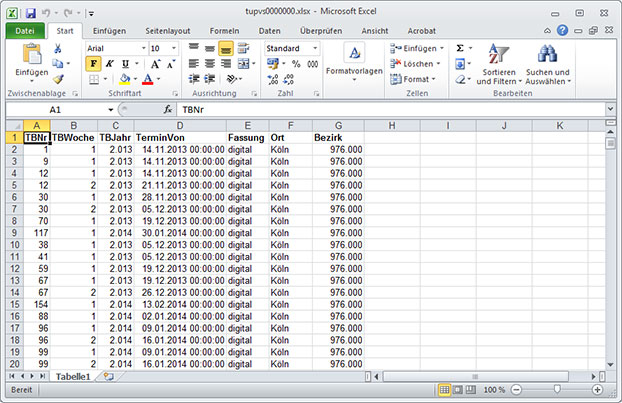Click the scissors cut icon

pos(58,48)
